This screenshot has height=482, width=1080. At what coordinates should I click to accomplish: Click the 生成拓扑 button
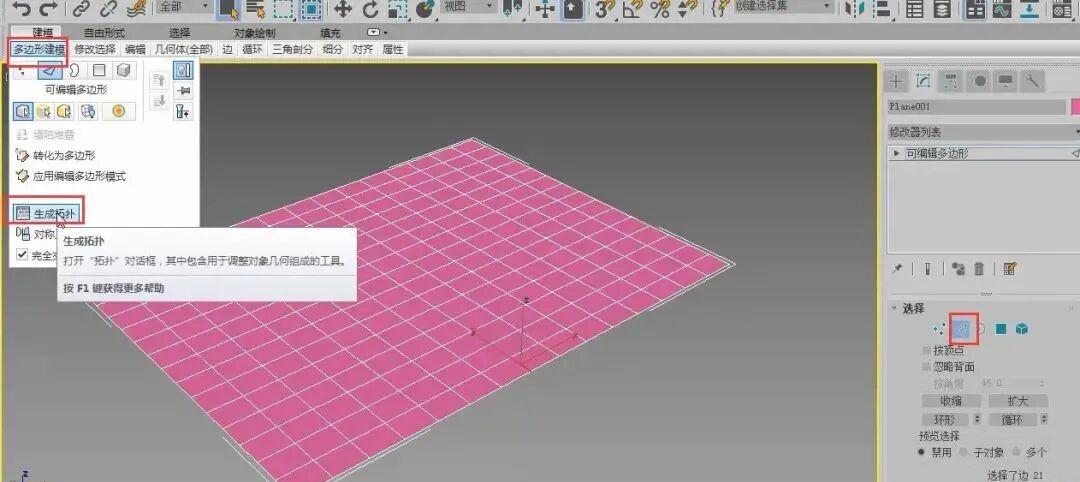click(46, 214)
